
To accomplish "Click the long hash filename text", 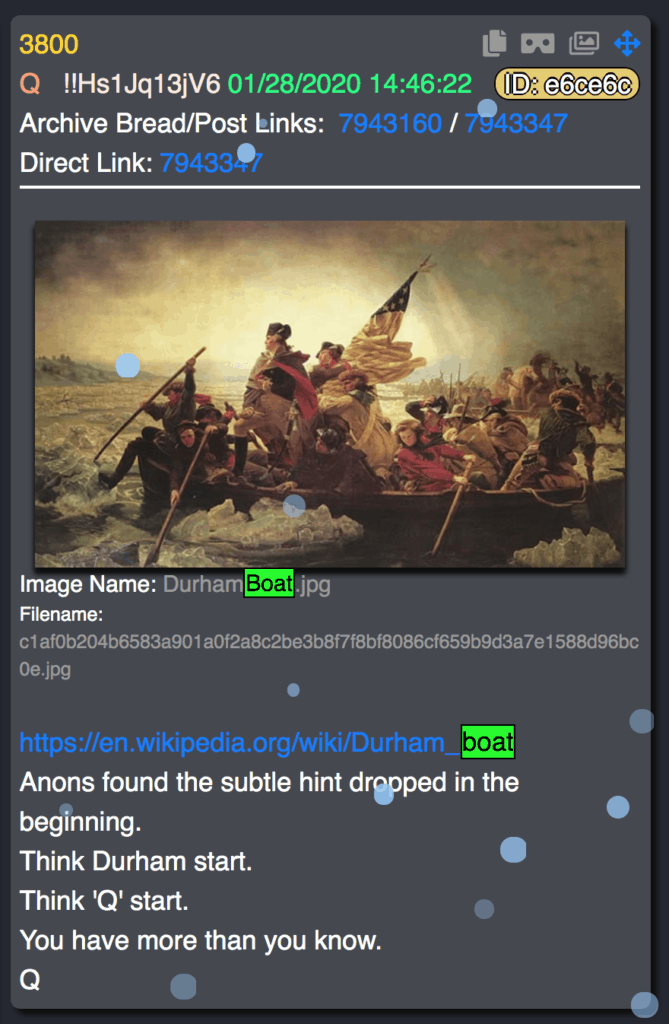I will tap(329, 656).
